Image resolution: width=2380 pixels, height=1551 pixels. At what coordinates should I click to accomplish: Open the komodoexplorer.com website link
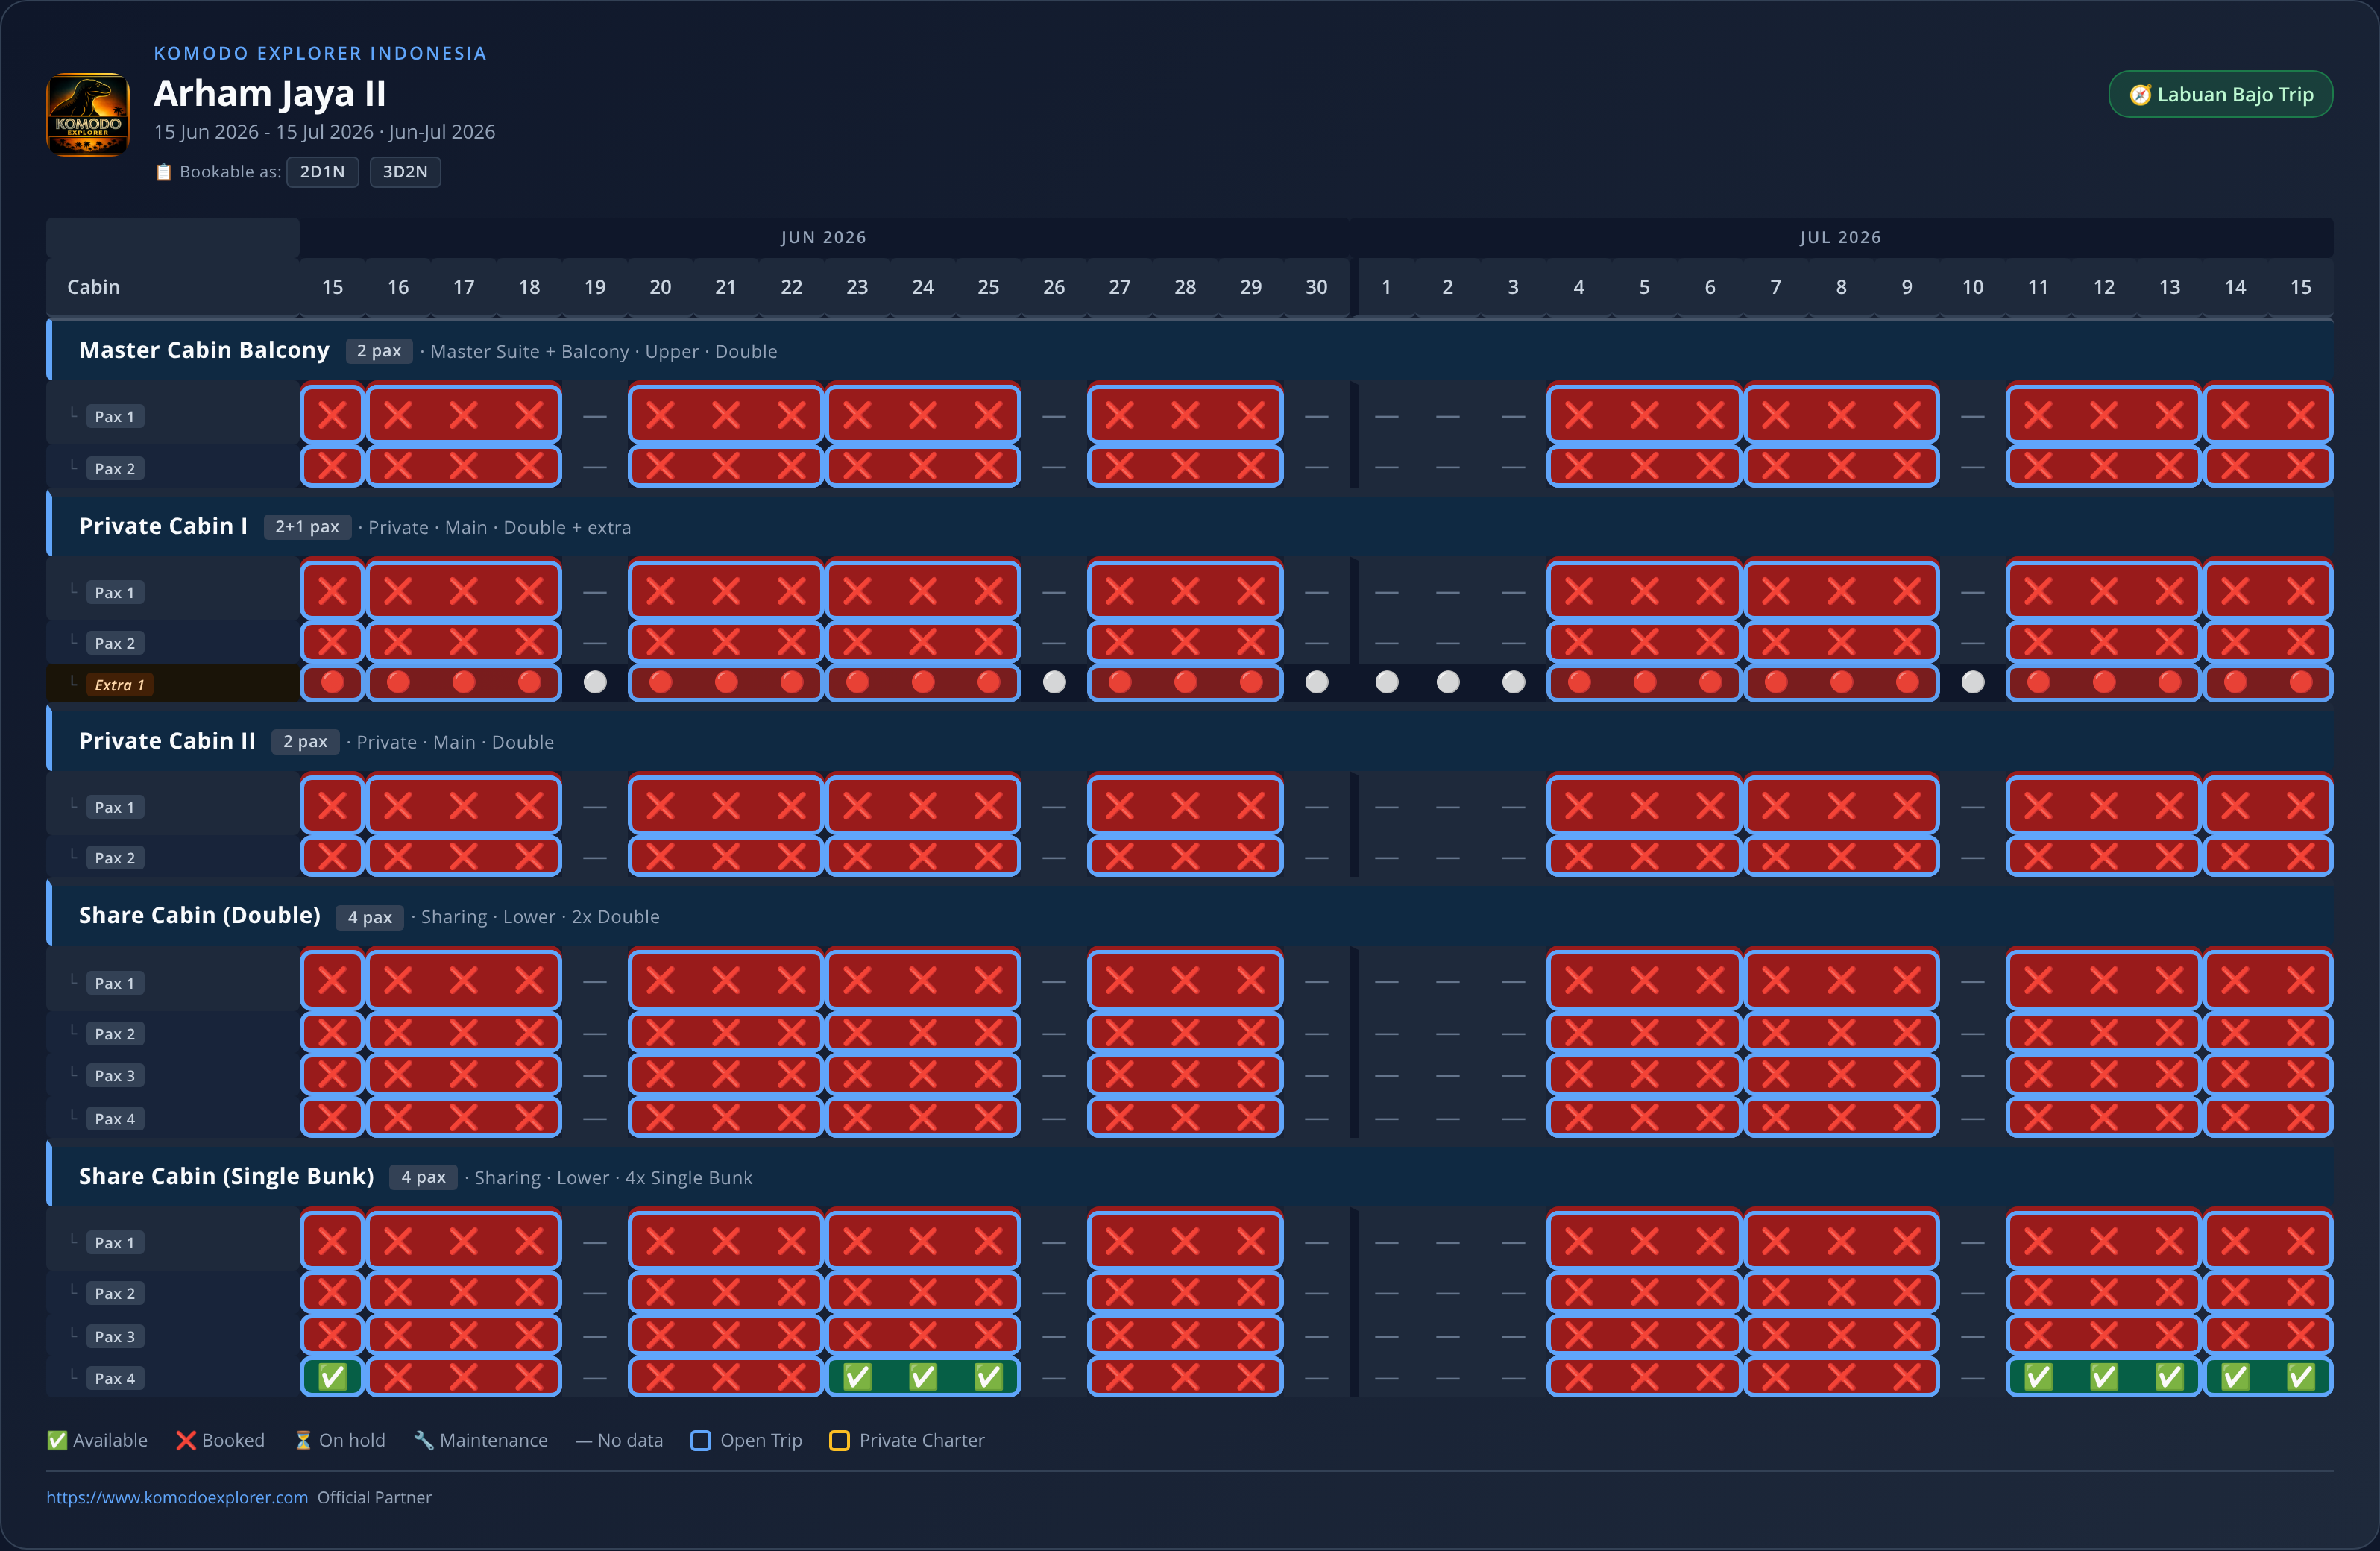tap(177, 1497)
